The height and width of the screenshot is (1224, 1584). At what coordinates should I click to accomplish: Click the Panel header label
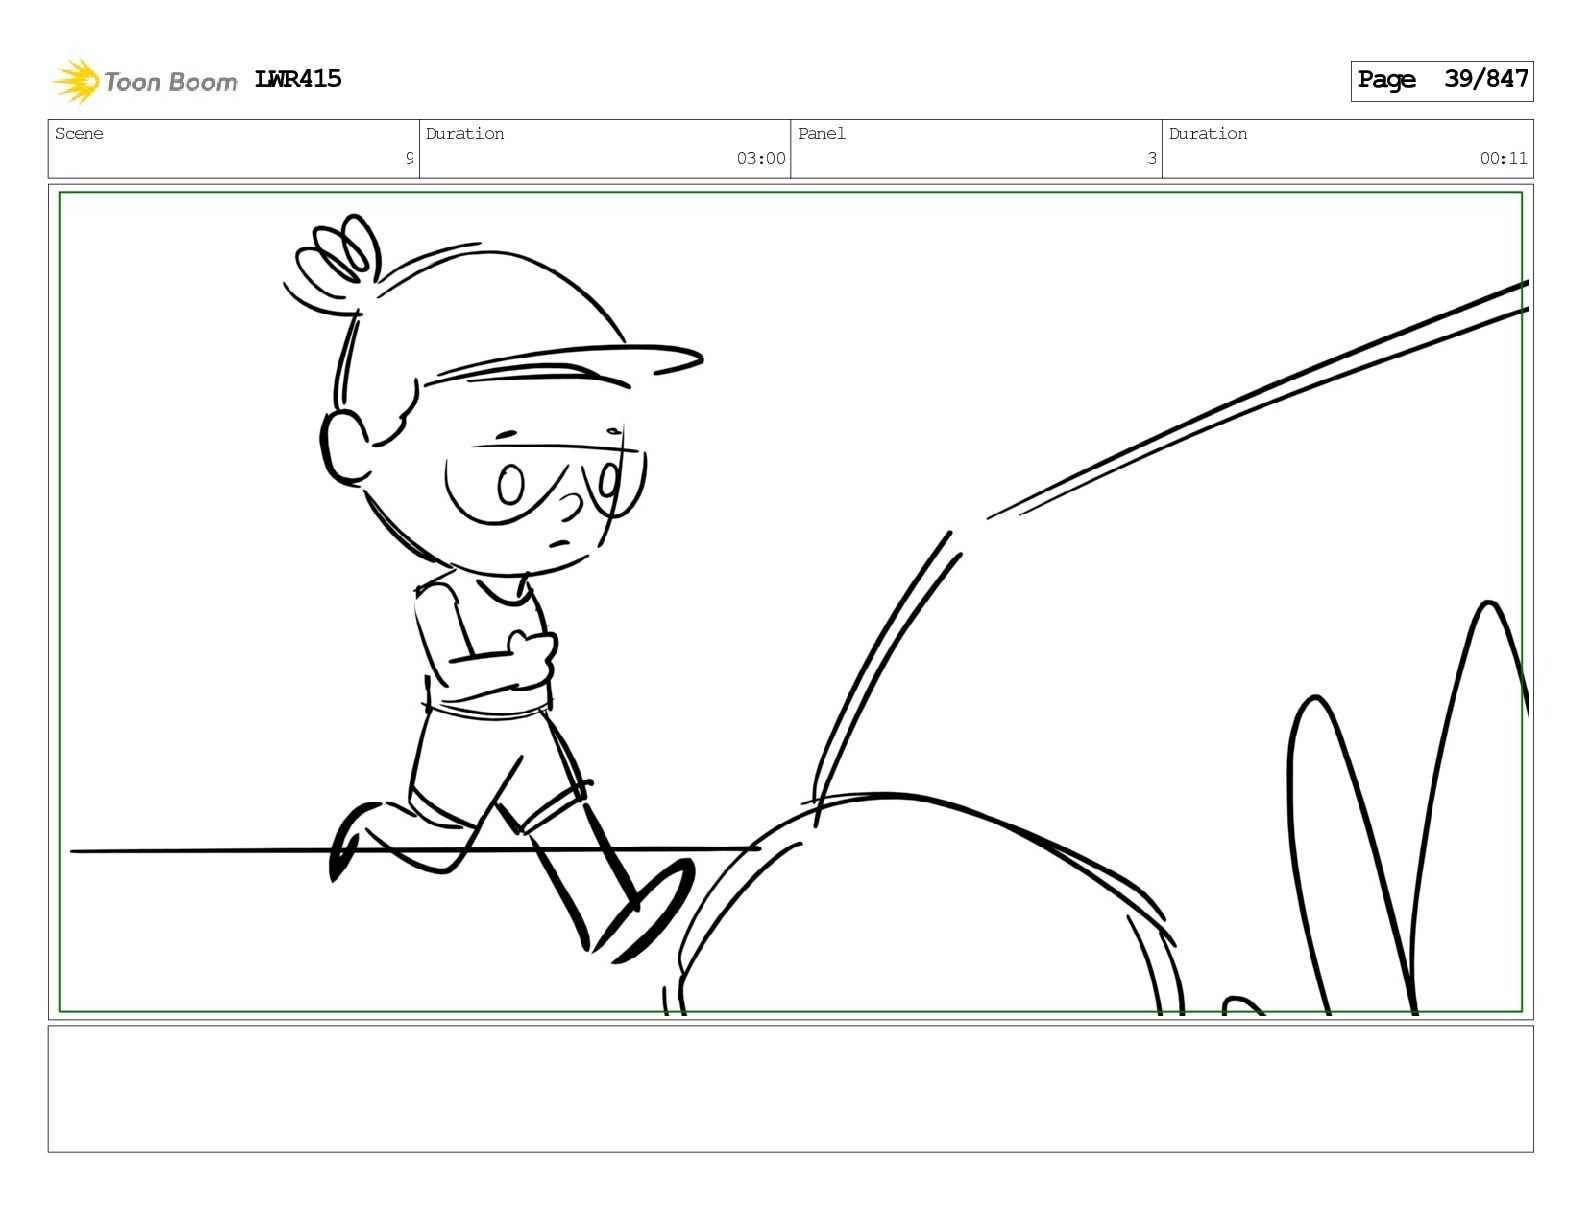click(822, 134)
